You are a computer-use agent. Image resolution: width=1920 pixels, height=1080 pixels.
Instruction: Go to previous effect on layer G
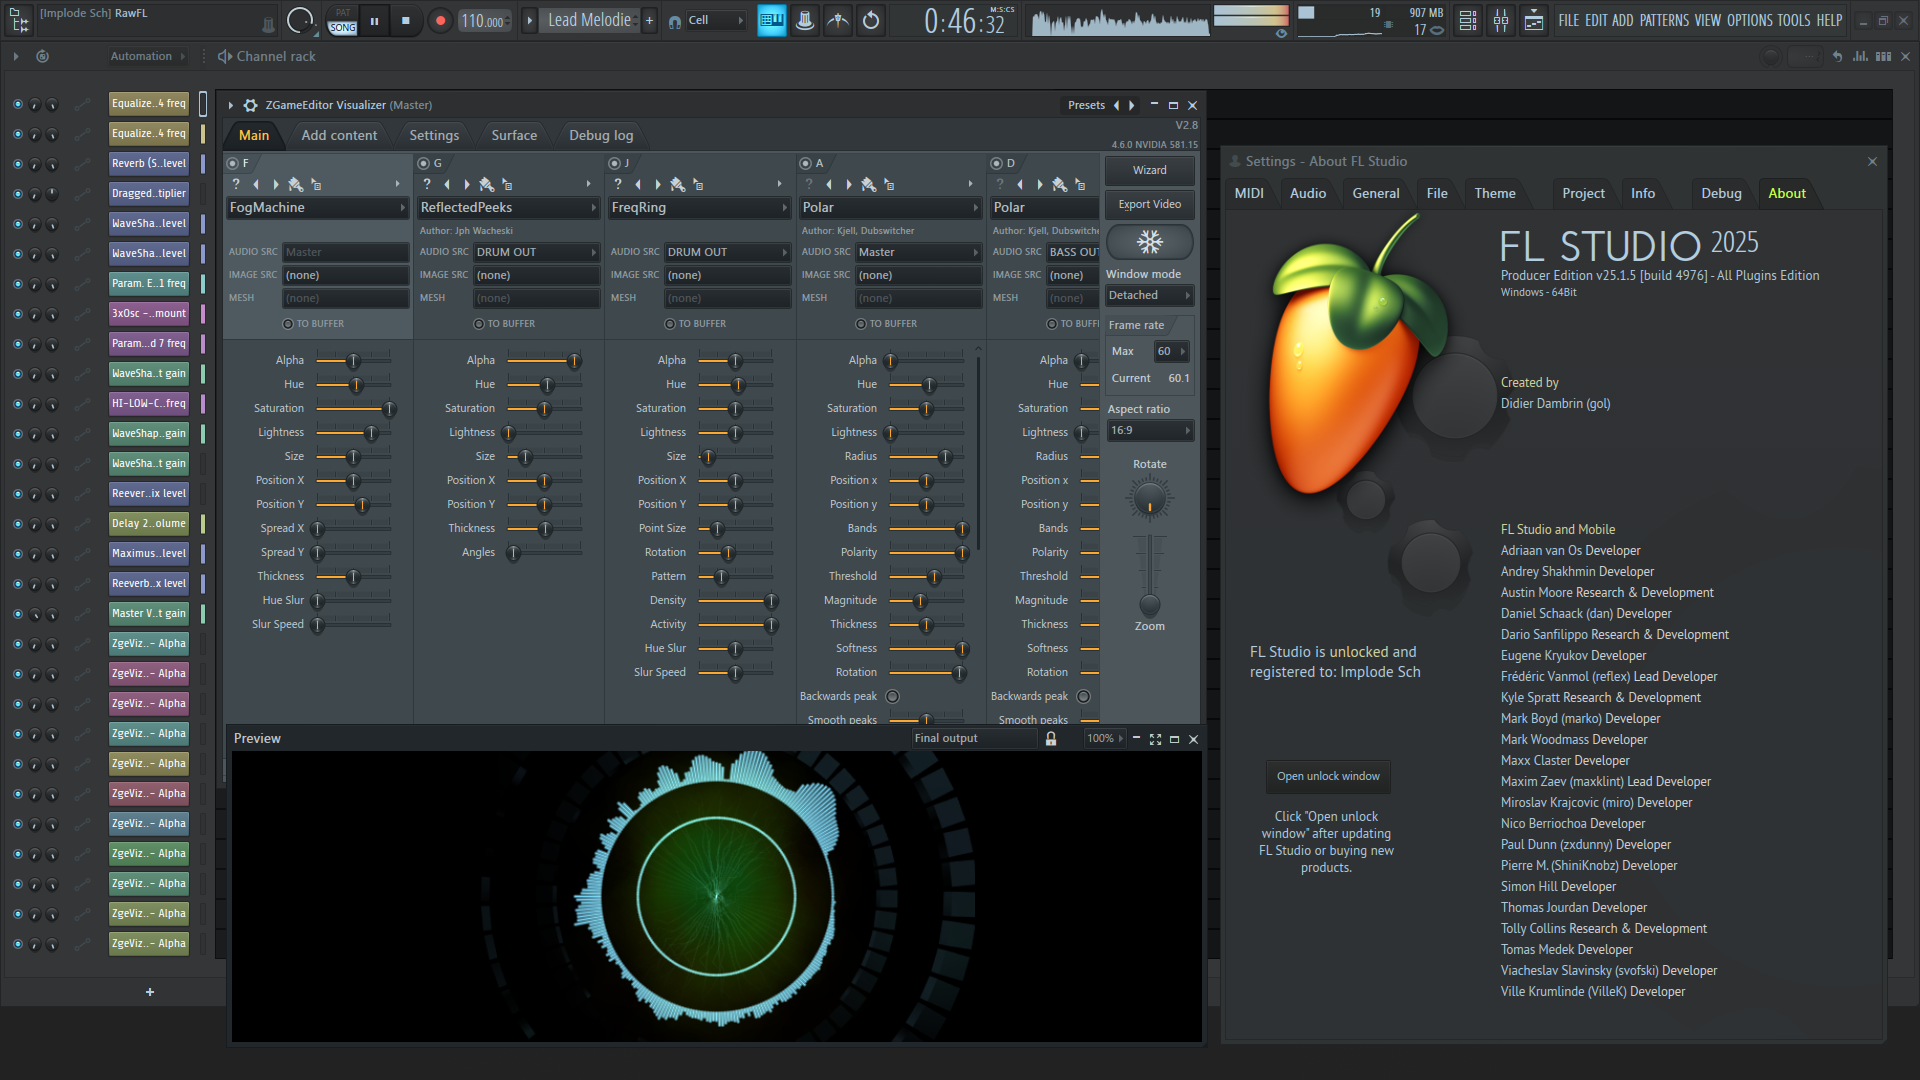[x=448, y=184]
